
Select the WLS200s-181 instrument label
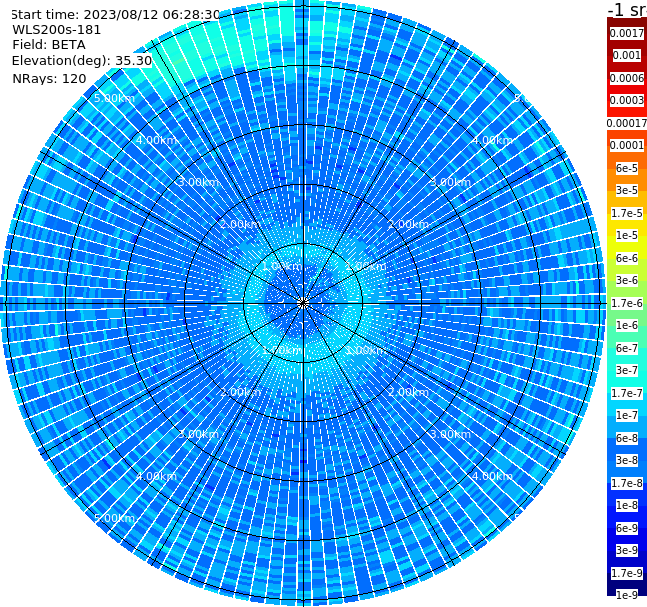tap(57, 30)
